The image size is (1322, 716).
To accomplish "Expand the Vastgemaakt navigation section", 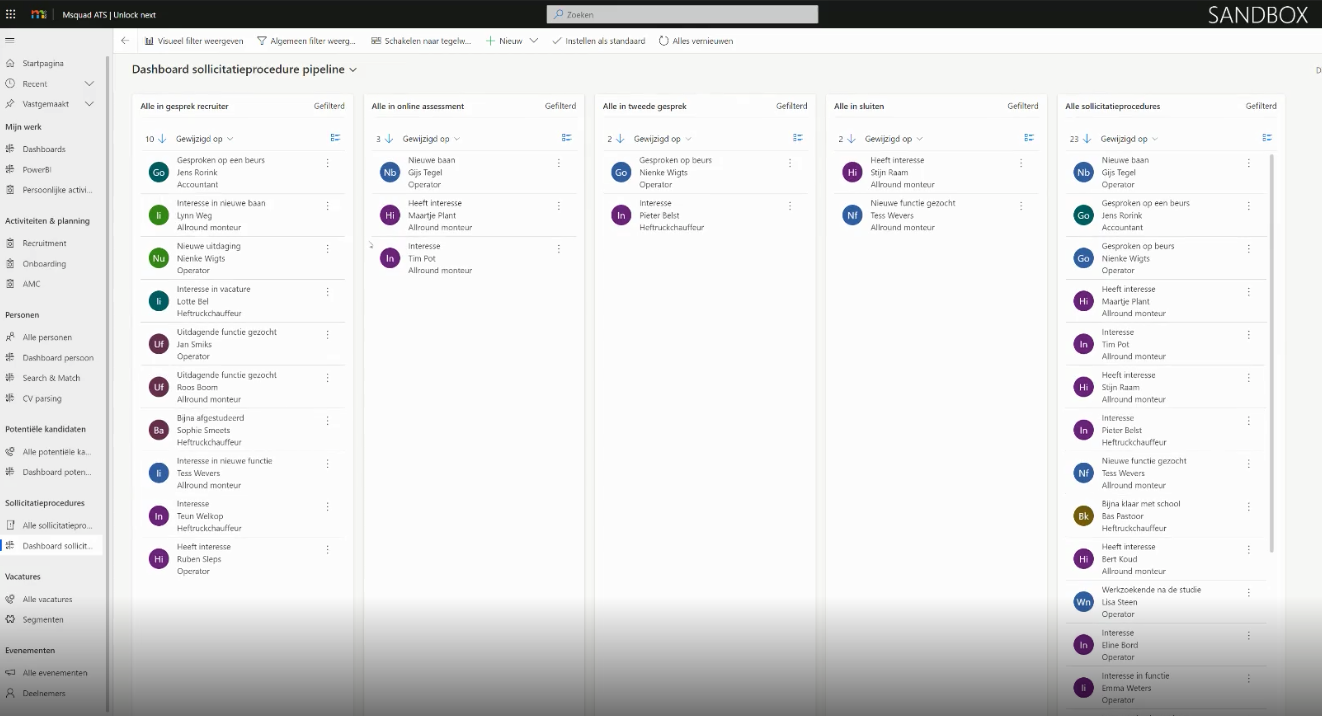I will pyautogui.click(x=89, y=104).
